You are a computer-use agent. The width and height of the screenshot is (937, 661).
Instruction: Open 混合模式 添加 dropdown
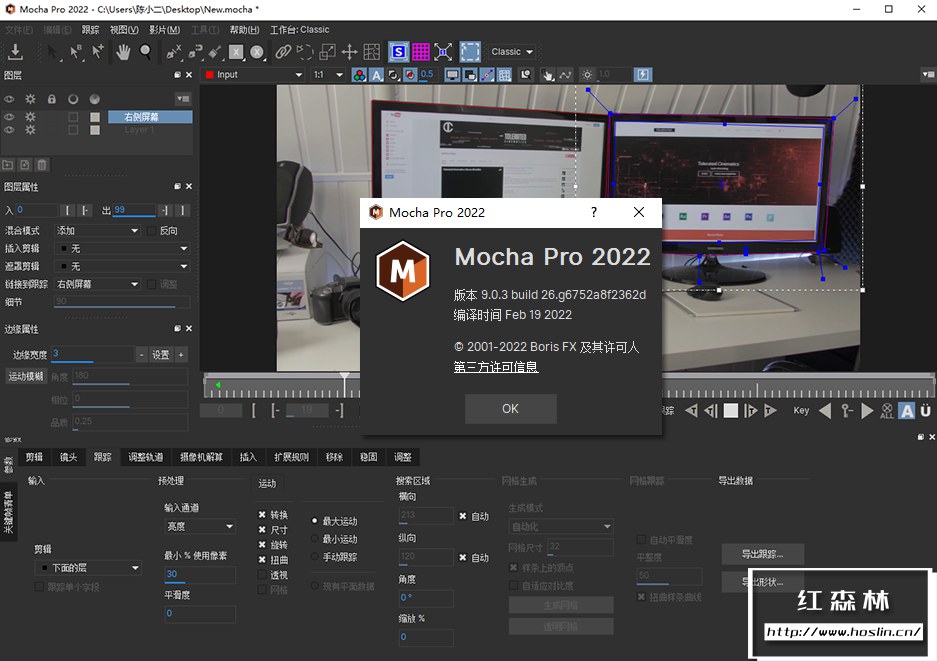point(97,231)
